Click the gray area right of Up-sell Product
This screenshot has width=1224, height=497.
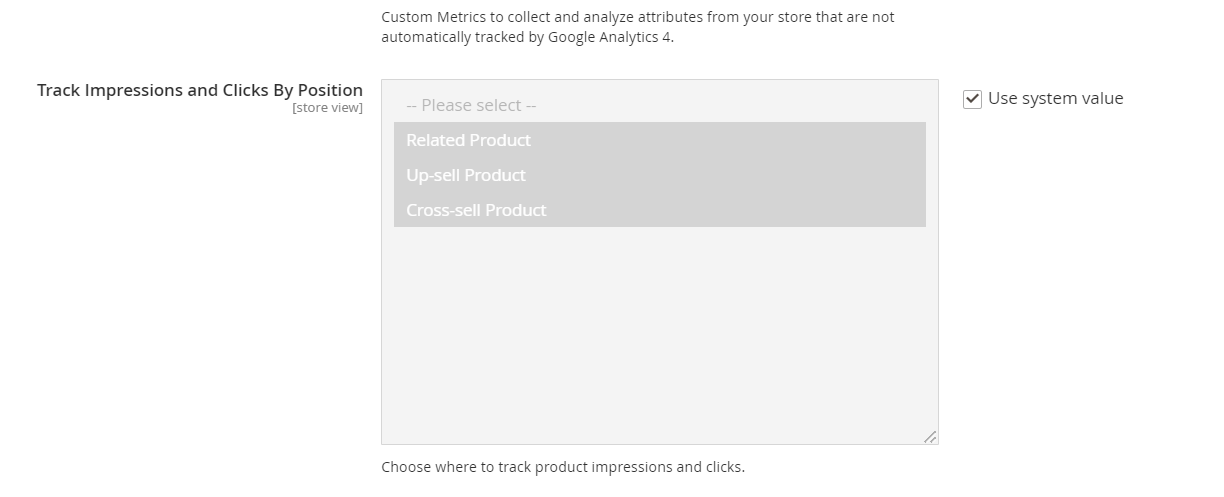coord(750,175)
